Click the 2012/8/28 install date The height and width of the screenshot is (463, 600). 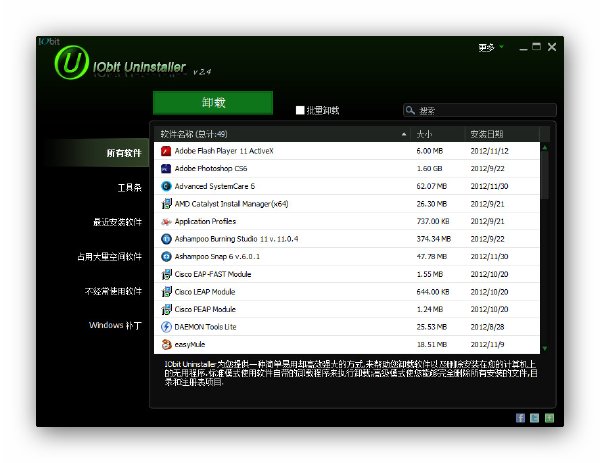(x=487, y=327)
